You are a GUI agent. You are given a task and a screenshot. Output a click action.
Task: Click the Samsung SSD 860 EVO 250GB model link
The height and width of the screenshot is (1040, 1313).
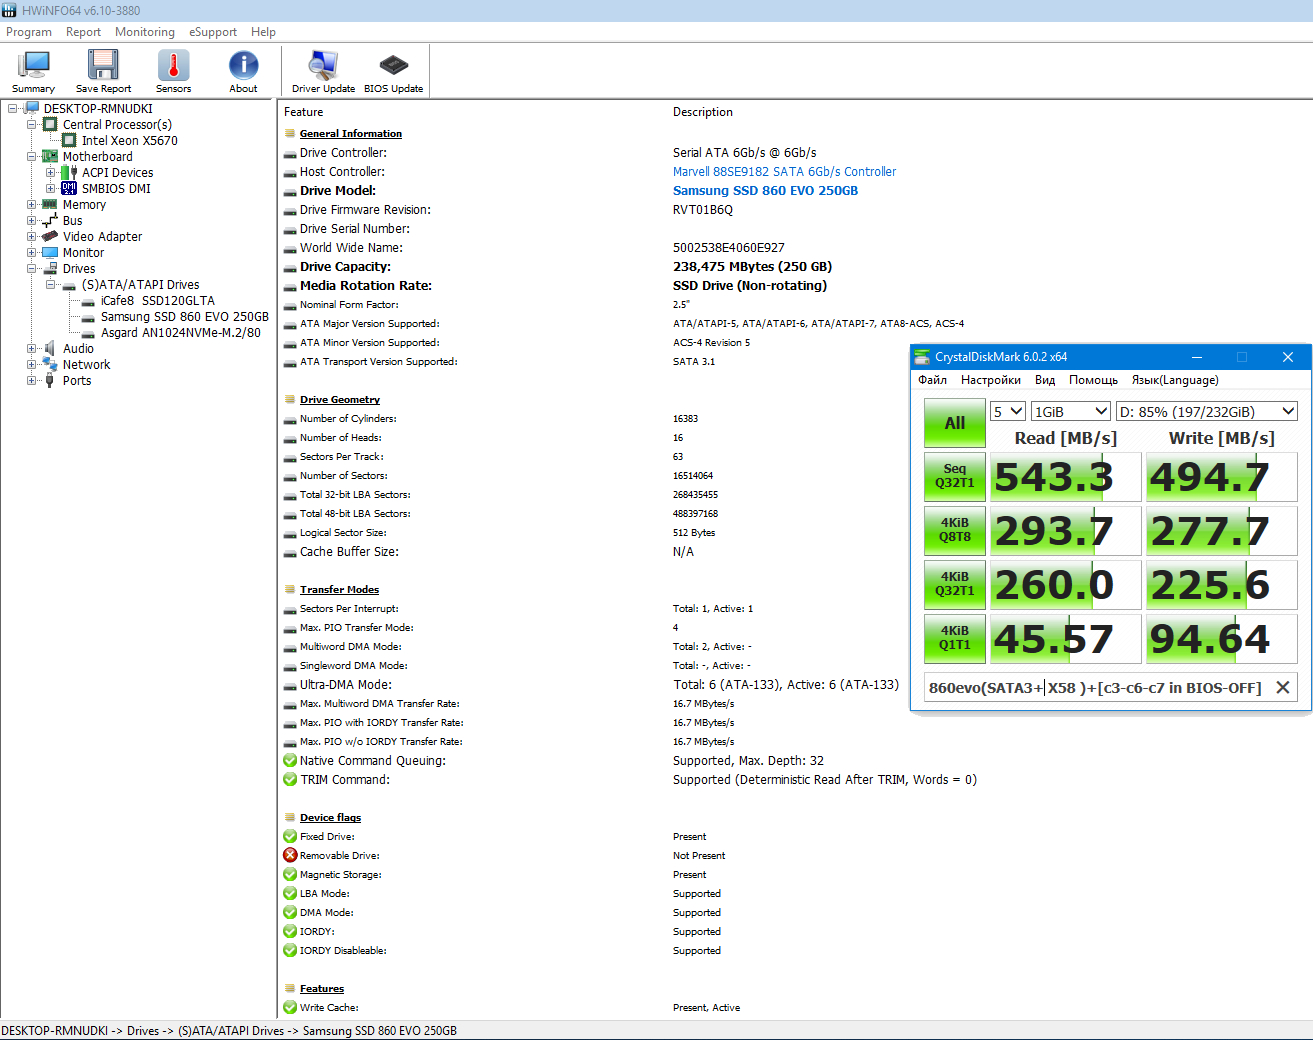pyautogui.click(x=765, y=191)
